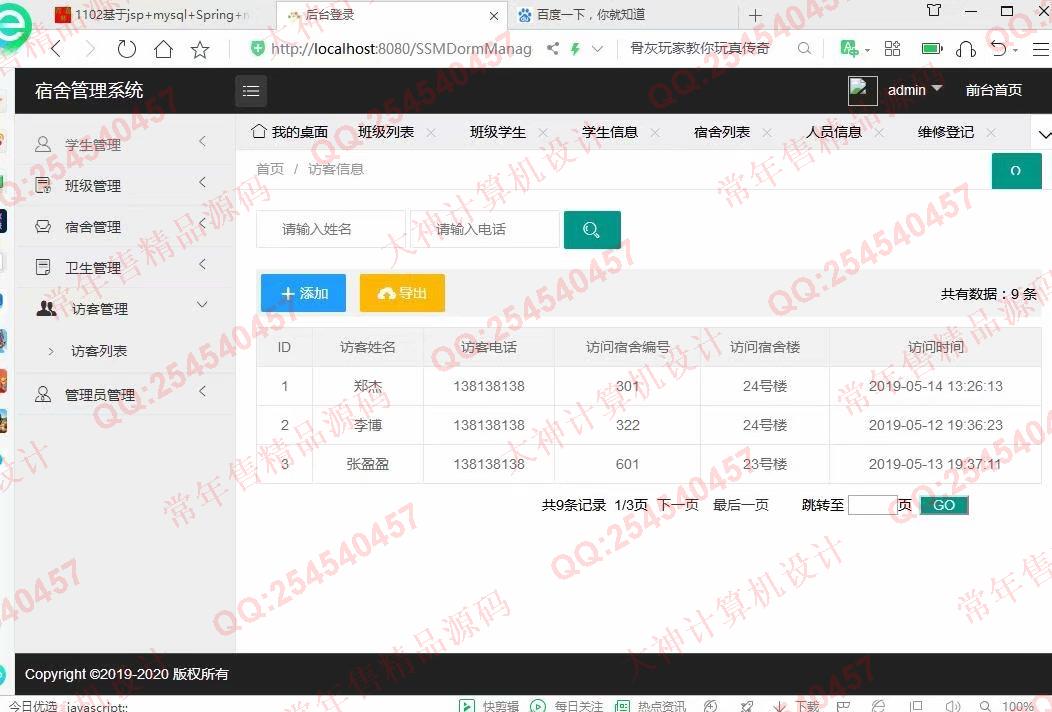Select the visitor name 郑杰 cell

(368, 386)
